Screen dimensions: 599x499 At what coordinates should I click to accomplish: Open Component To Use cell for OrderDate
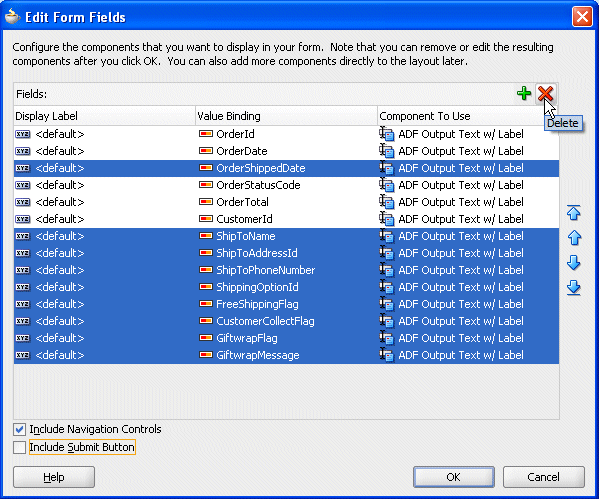click(468, 151)
